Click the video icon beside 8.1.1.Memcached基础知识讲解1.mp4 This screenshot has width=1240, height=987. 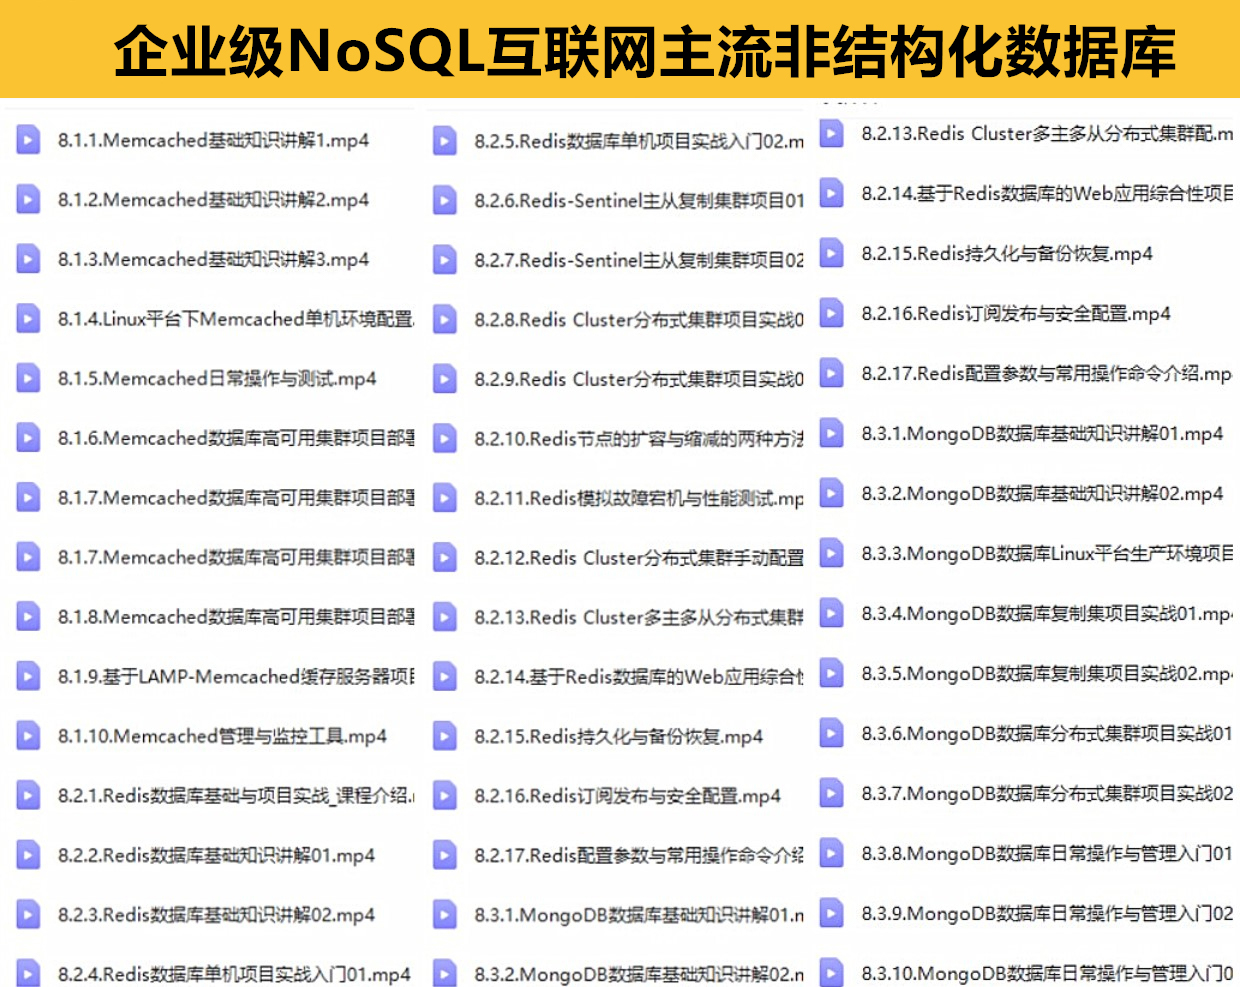(28, 140)
